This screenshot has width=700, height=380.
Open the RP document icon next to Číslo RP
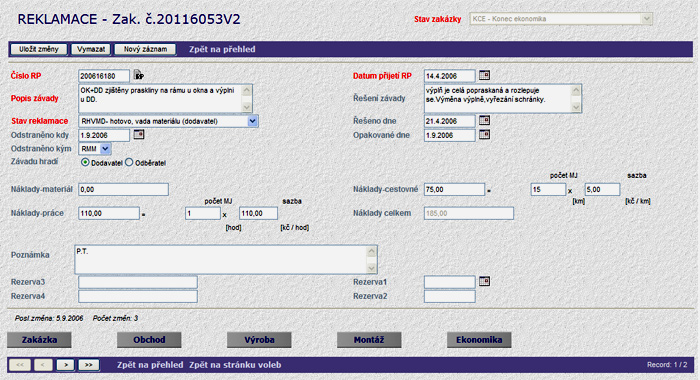(139, 75)
